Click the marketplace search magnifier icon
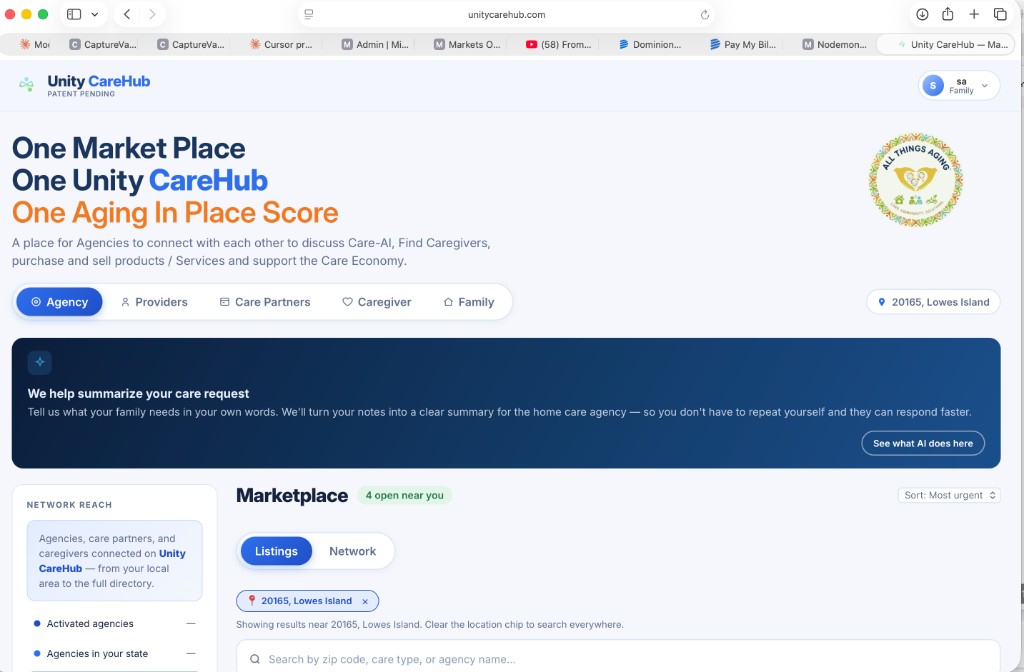1024x672 pixels. (x=255, y=659)
